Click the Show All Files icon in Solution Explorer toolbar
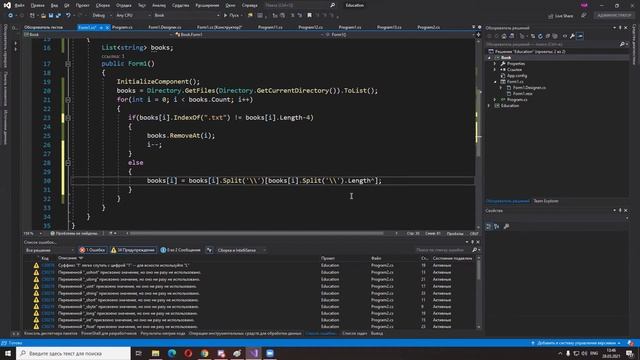 (555, 36)
